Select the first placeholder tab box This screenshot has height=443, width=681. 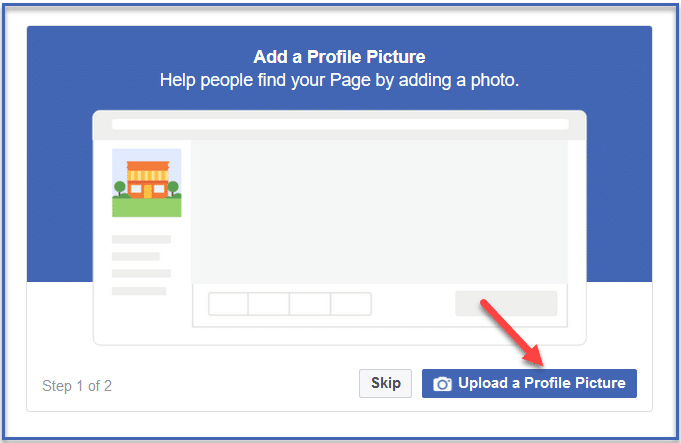pyautogui.click(x=228, y=304)
